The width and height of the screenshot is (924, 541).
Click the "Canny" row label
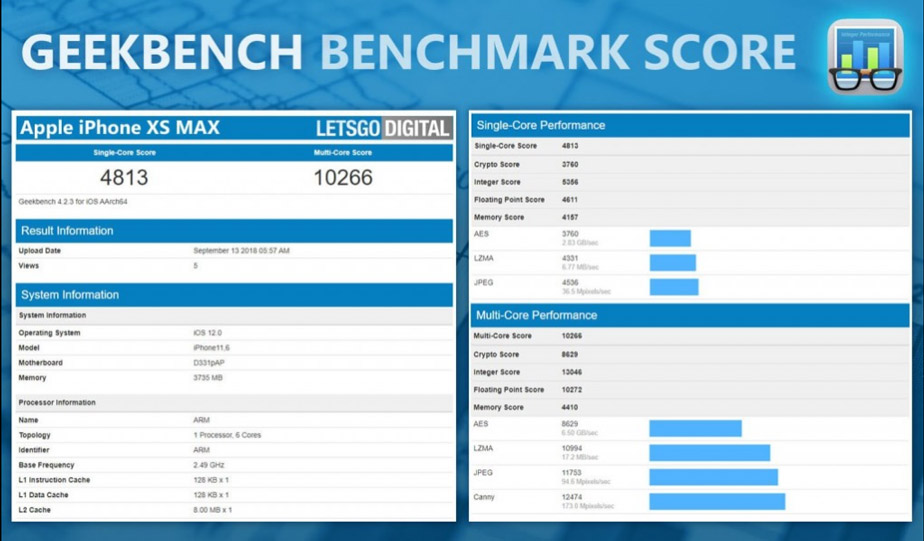484,497
